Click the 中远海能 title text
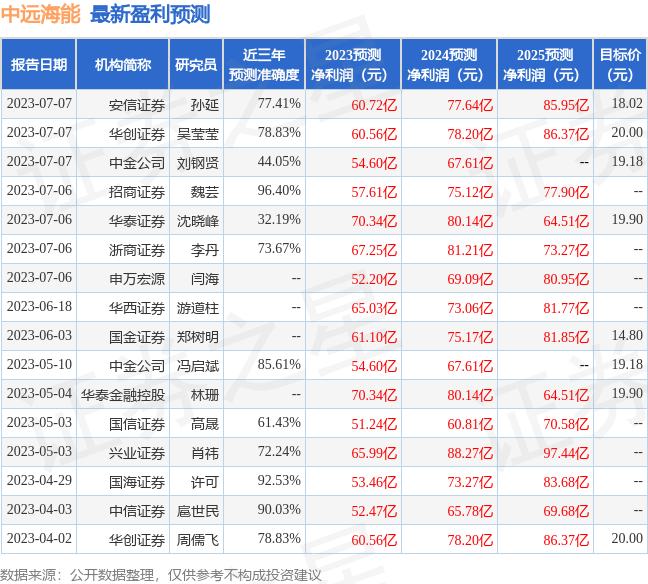The height and width of the screenshot is (584, 648). pyautogui.click(x=40, y=14)
